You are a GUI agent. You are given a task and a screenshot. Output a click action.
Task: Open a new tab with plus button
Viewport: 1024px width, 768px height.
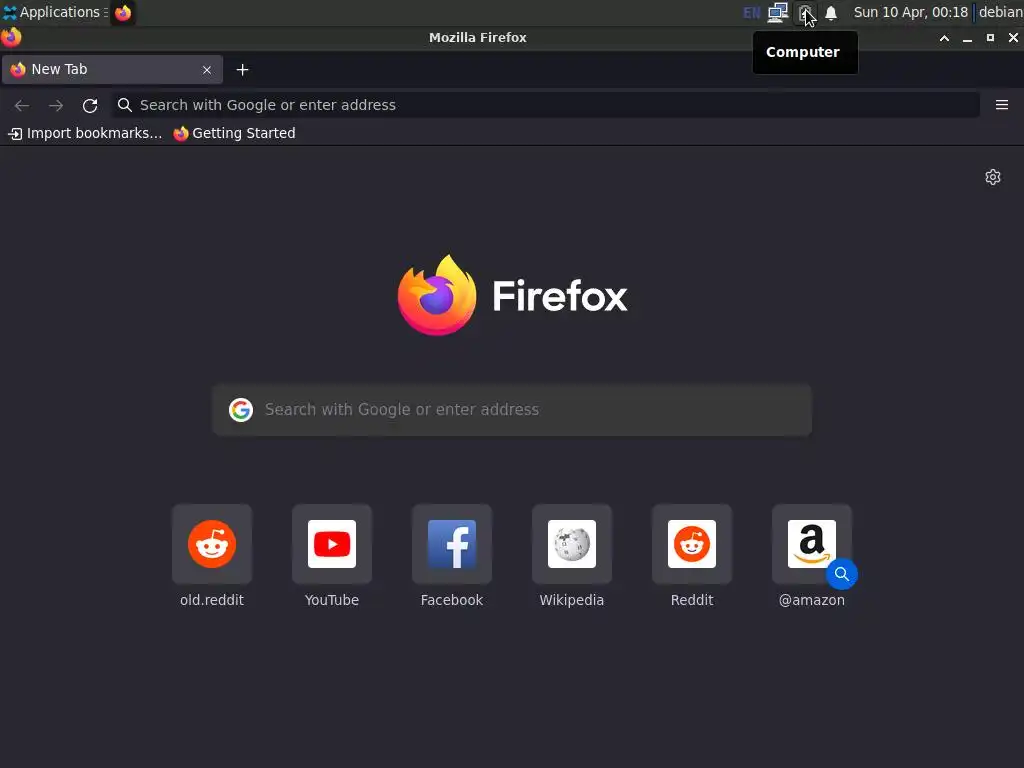[242, 69]
